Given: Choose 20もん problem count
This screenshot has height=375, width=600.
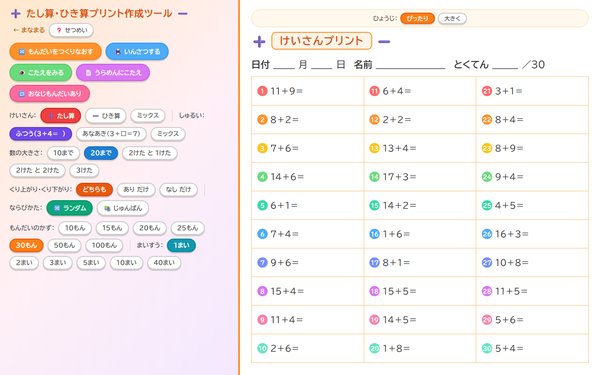Looking at the screenshot, I should 150,228.
